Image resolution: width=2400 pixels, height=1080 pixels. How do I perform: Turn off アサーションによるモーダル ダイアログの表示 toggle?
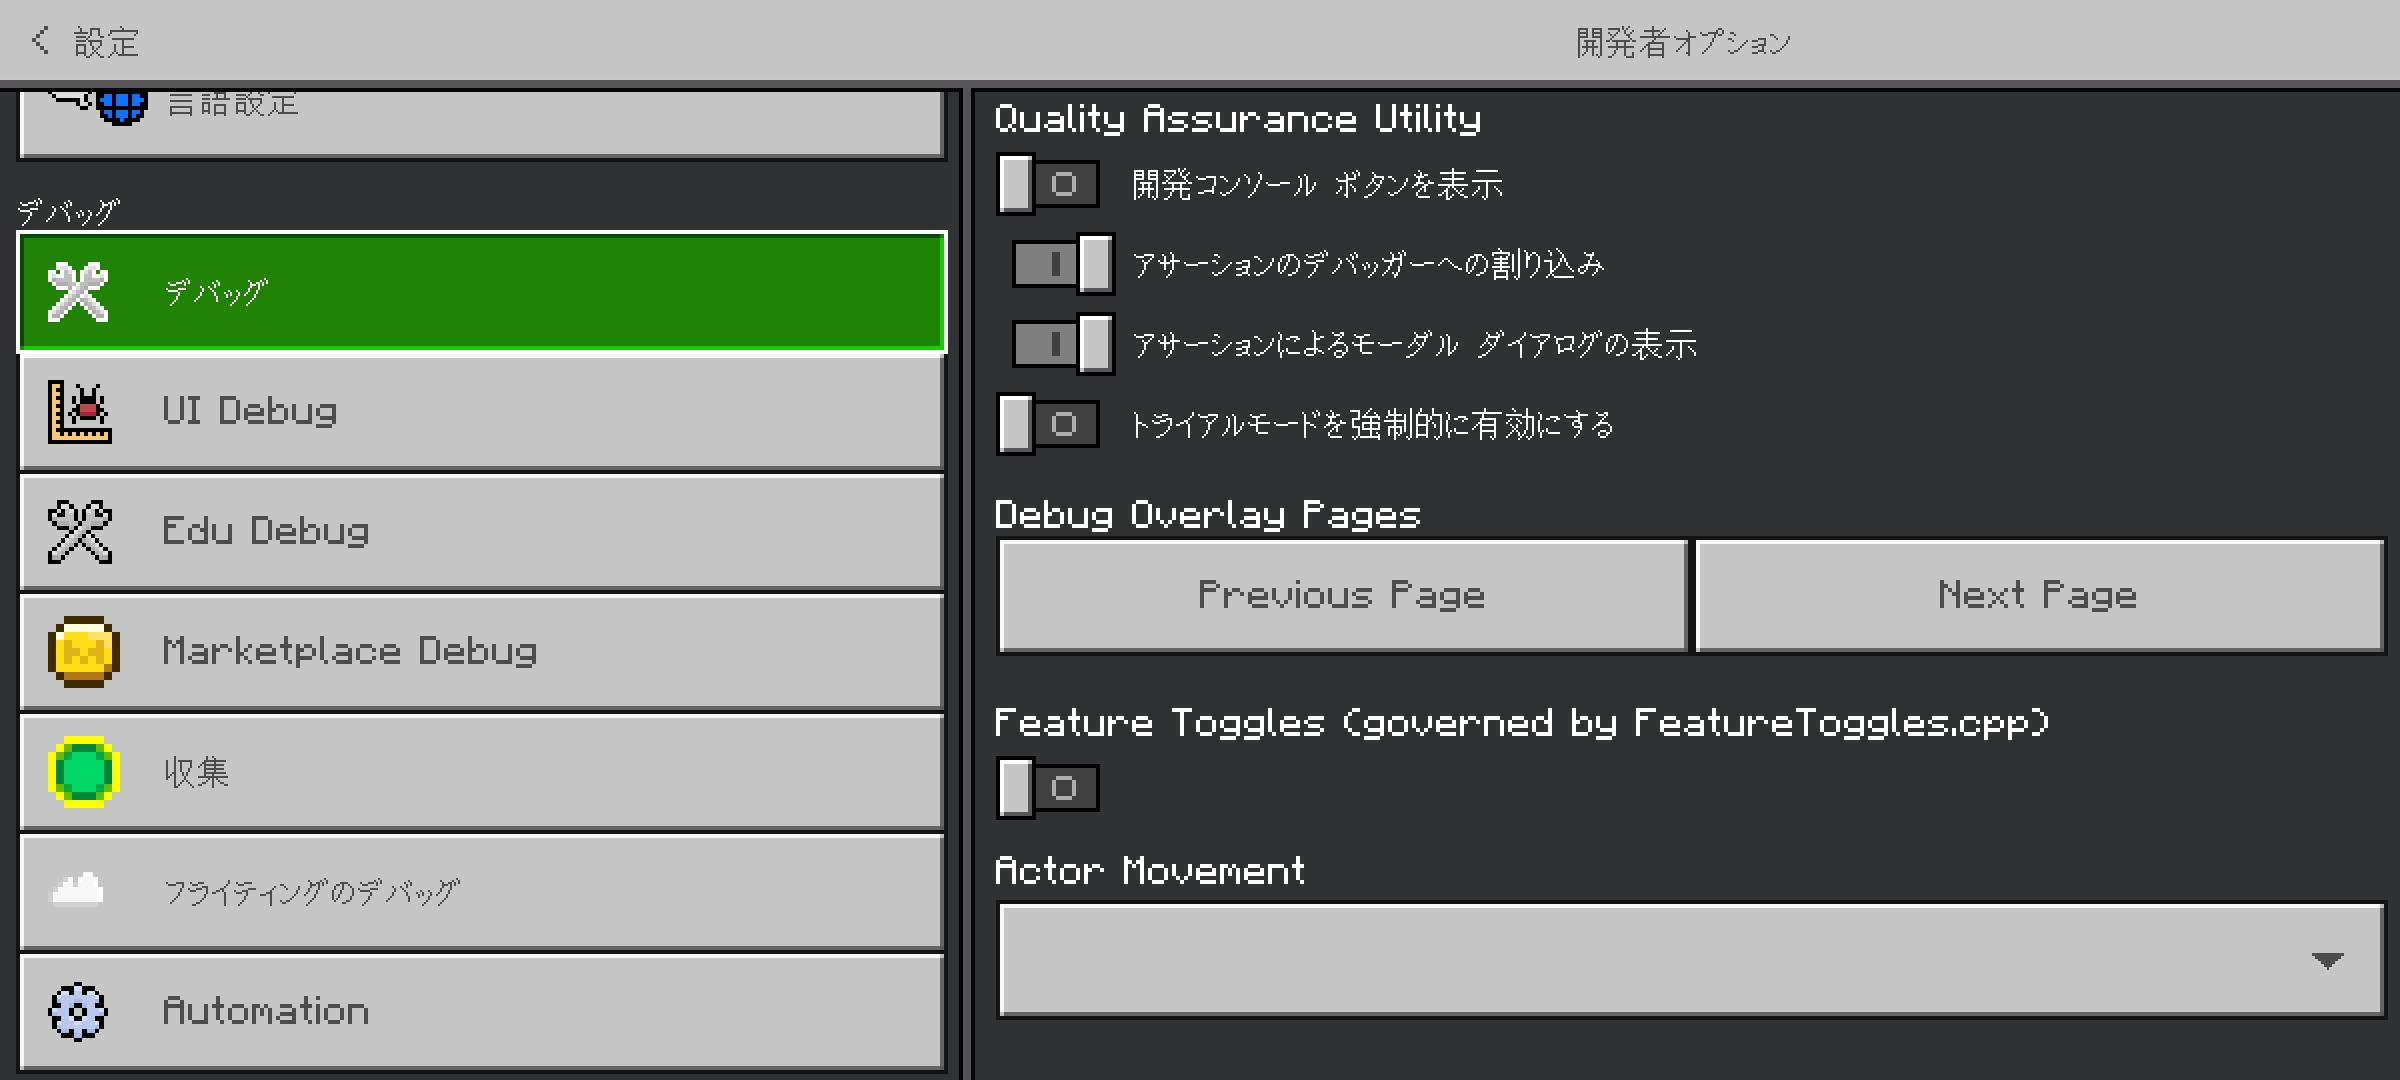[x=1064, y=344]
